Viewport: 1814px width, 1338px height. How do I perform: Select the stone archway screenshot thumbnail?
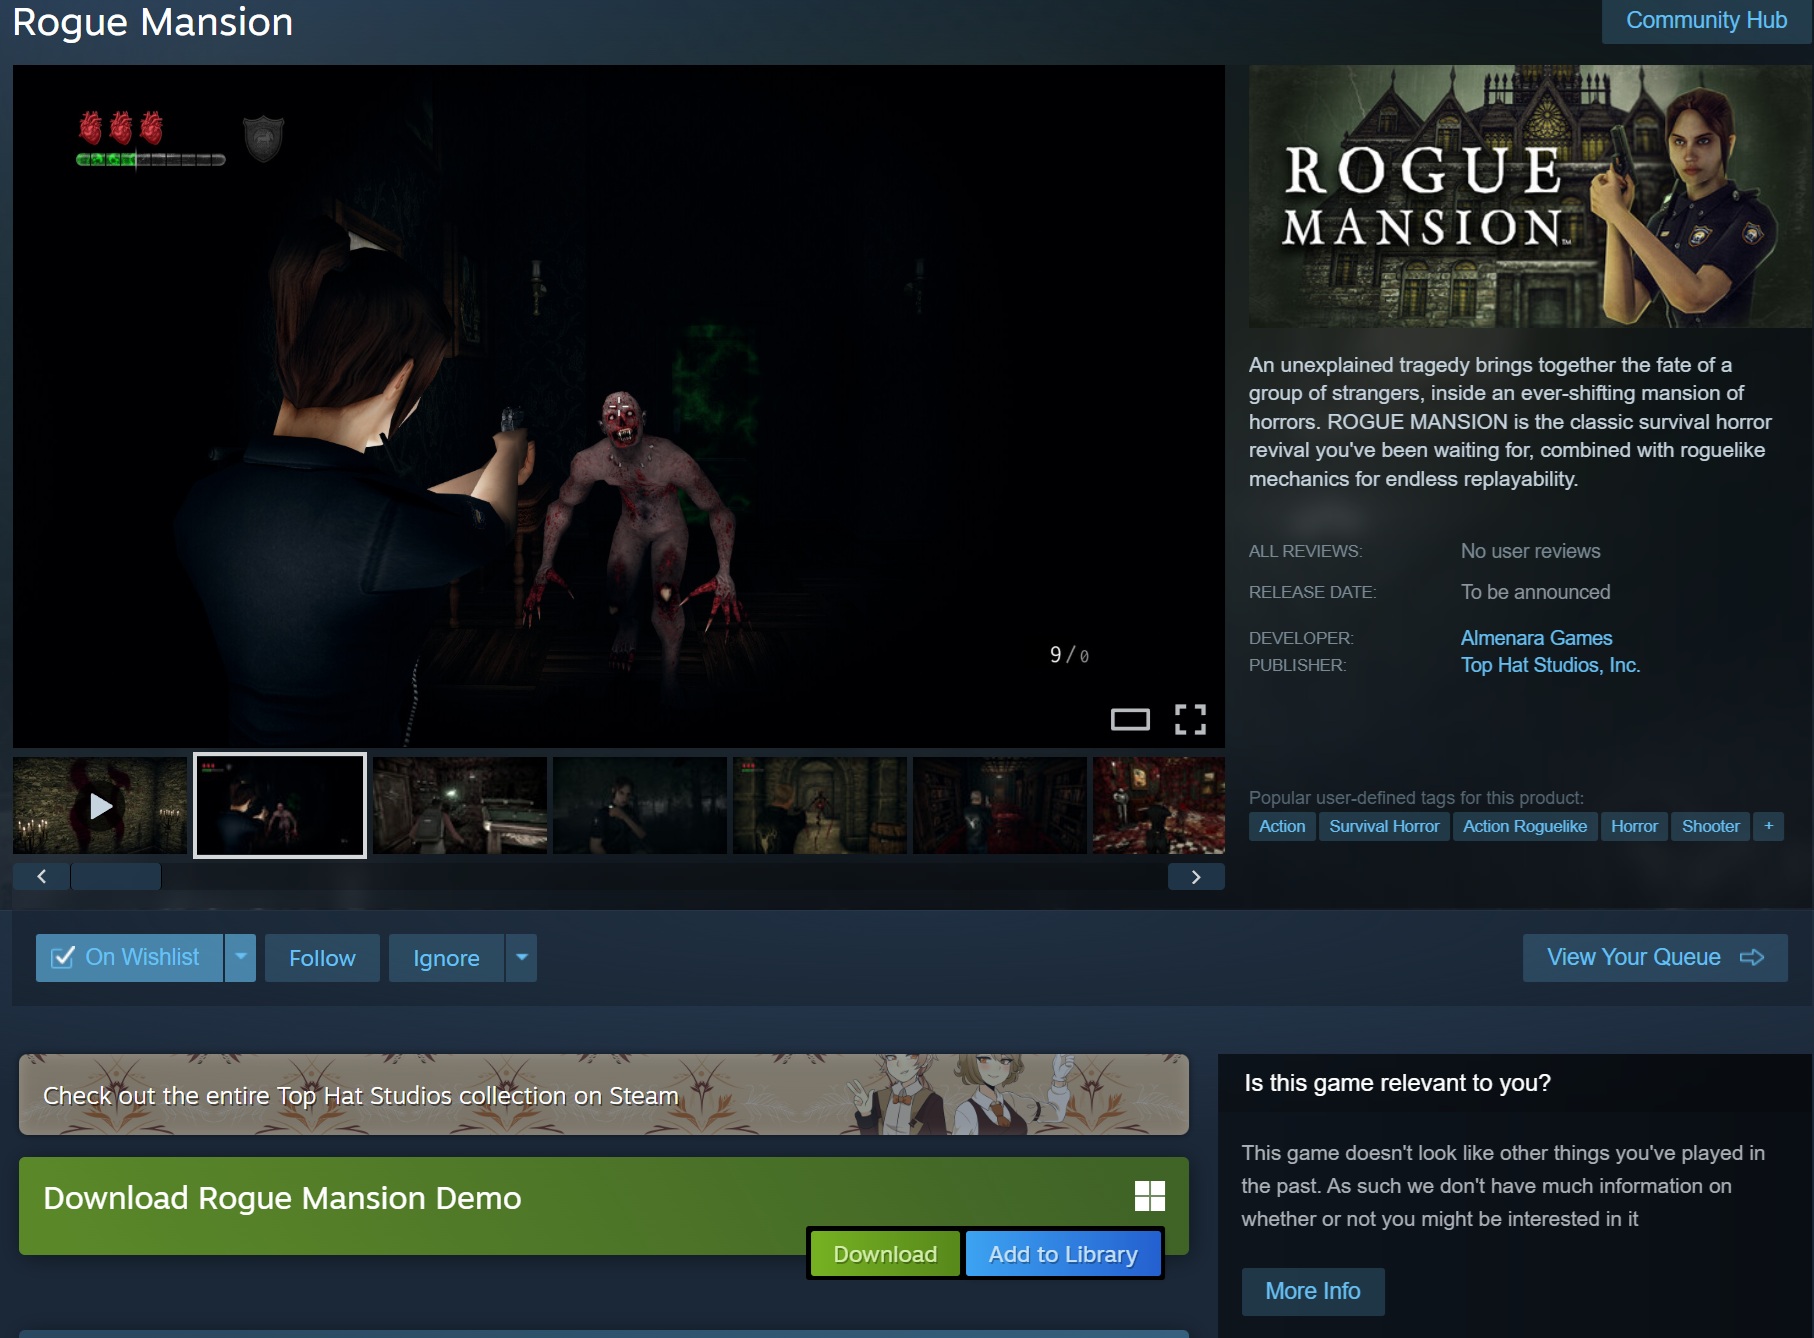point(820,805)
